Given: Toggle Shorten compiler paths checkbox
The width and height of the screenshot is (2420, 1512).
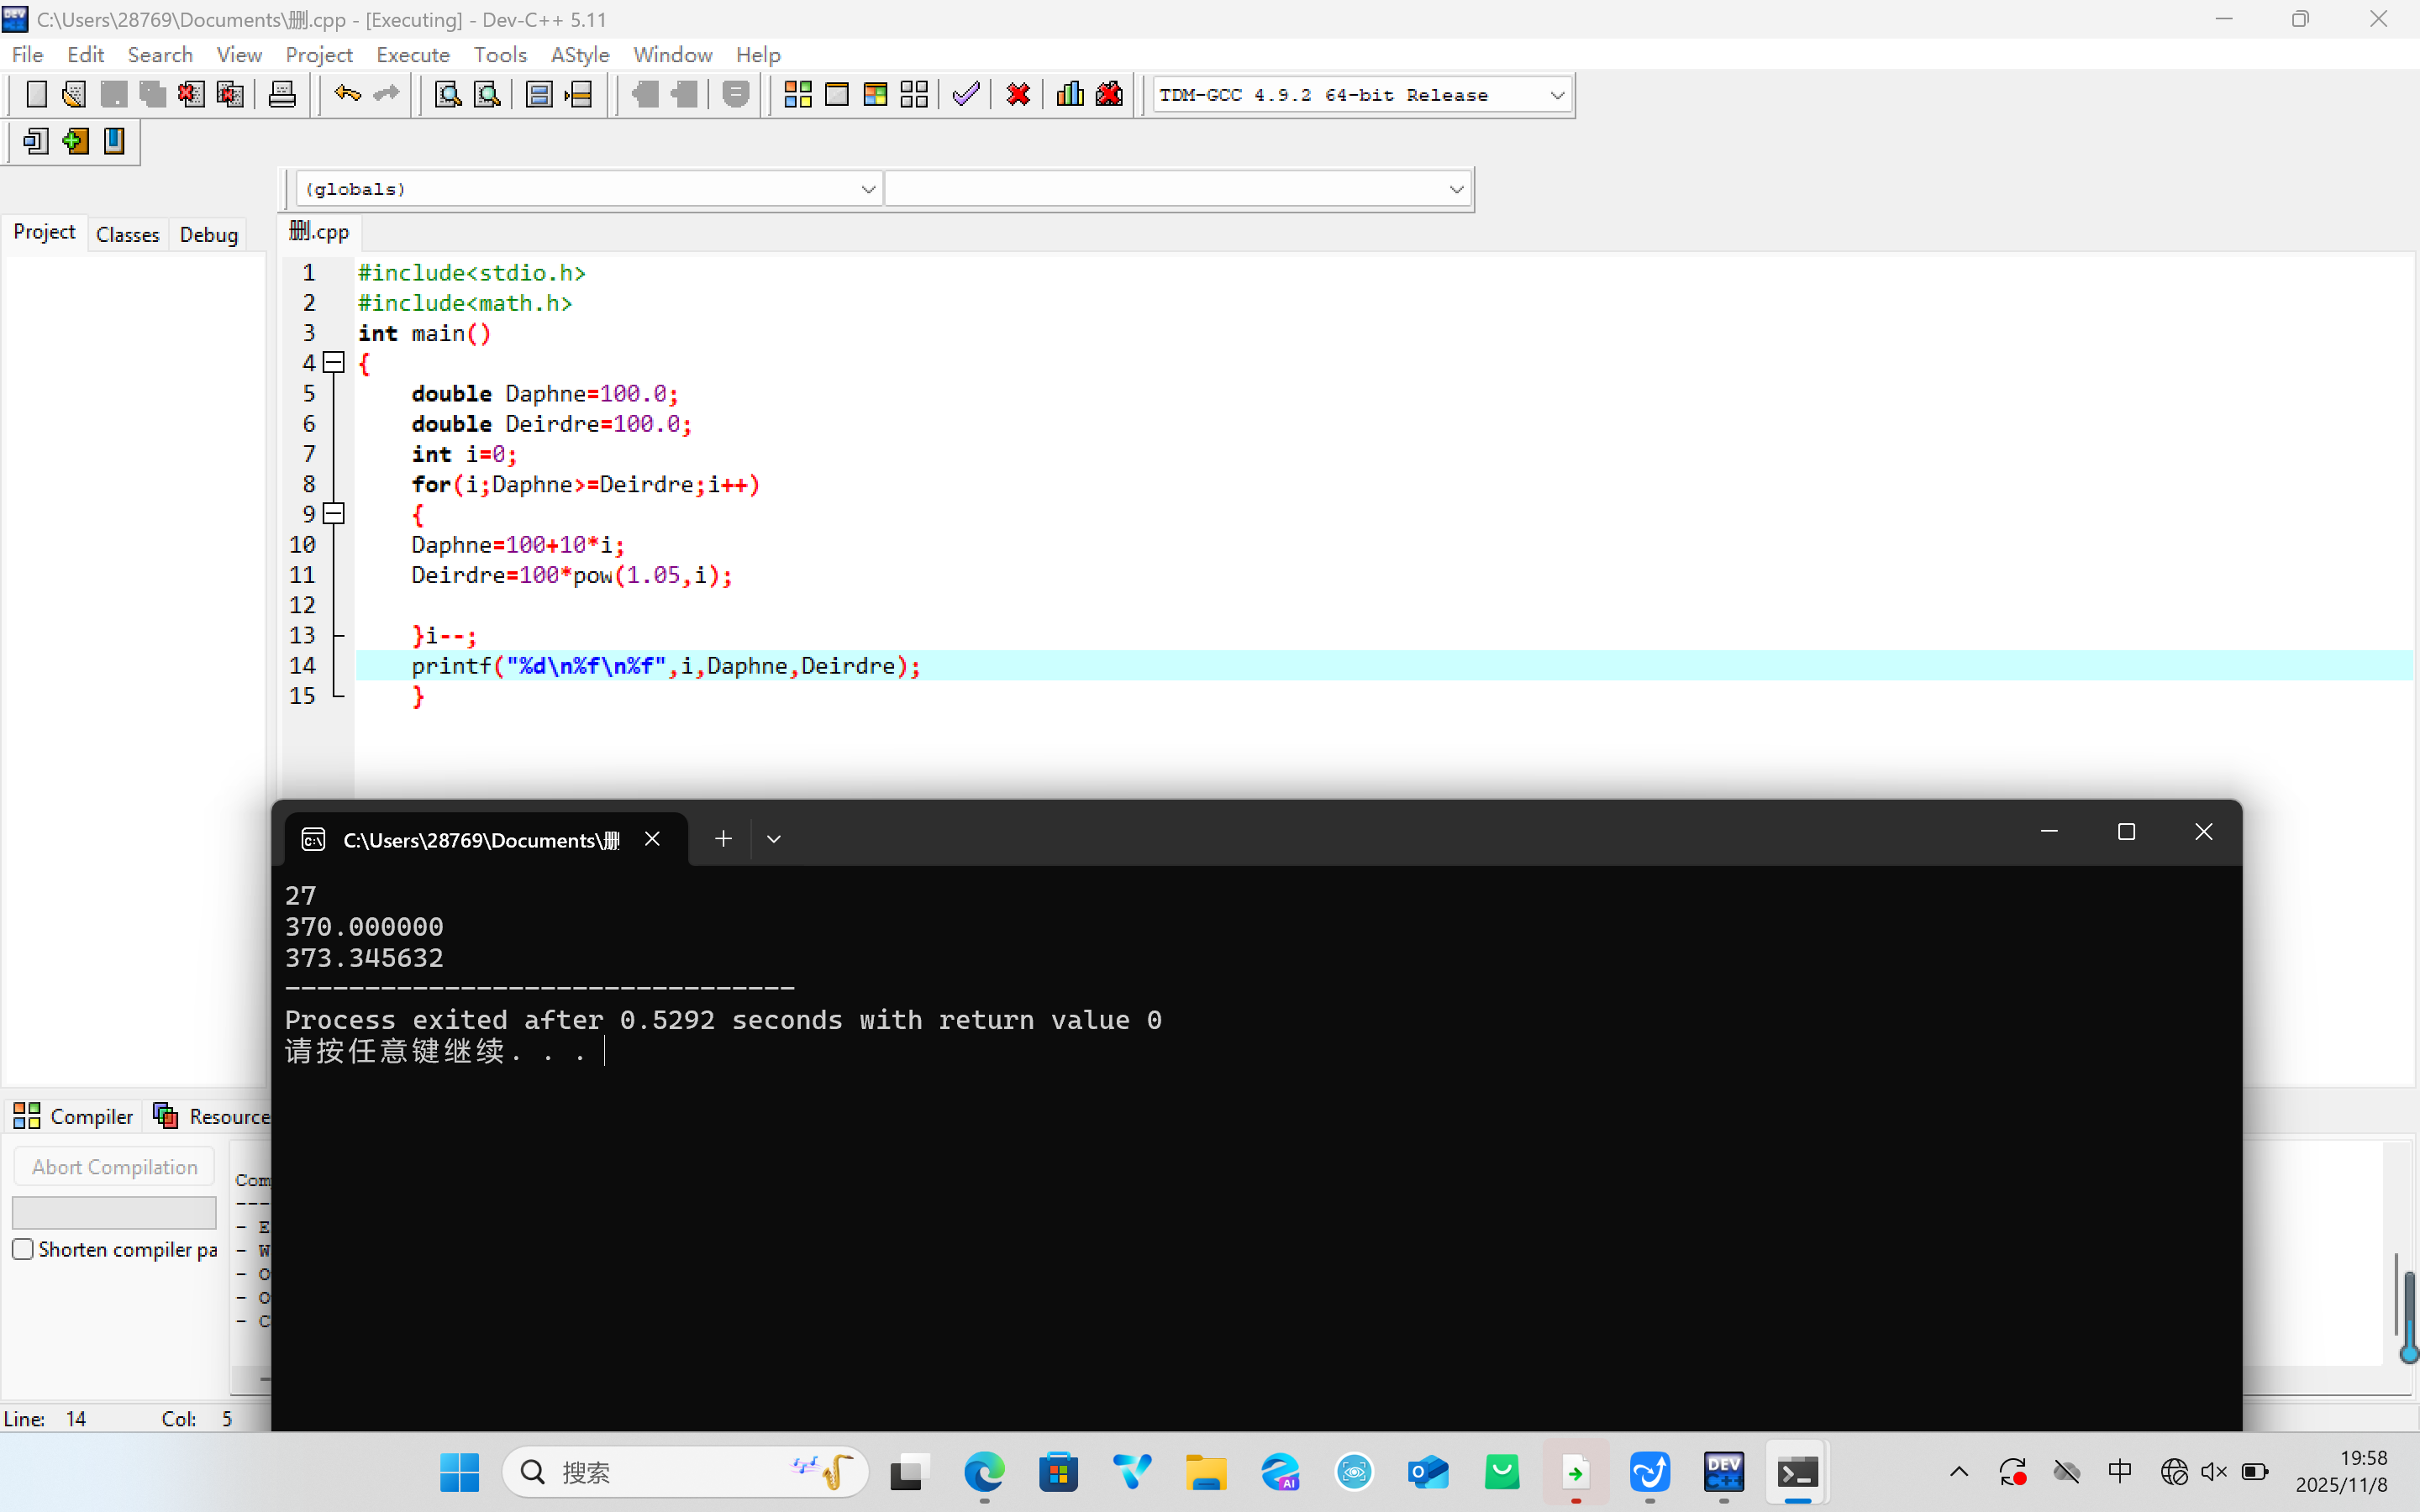Looking at the screenshot, I should (x=23, y=1249).
